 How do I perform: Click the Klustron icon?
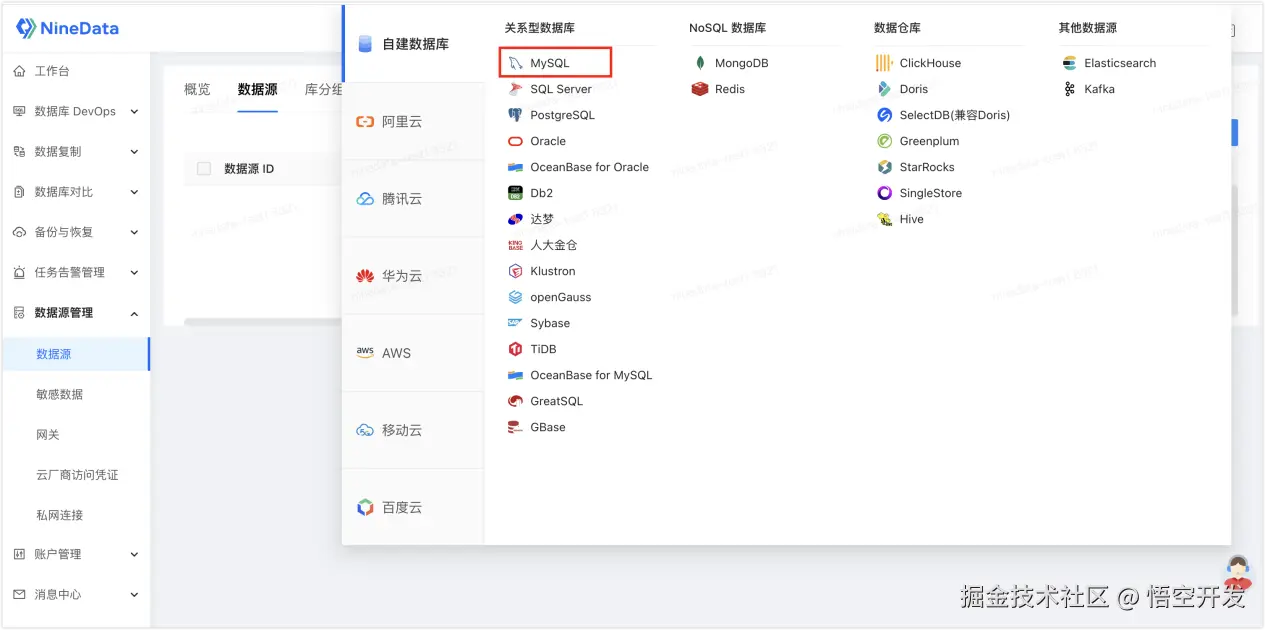pyautogui.click(x=515, y=271)
